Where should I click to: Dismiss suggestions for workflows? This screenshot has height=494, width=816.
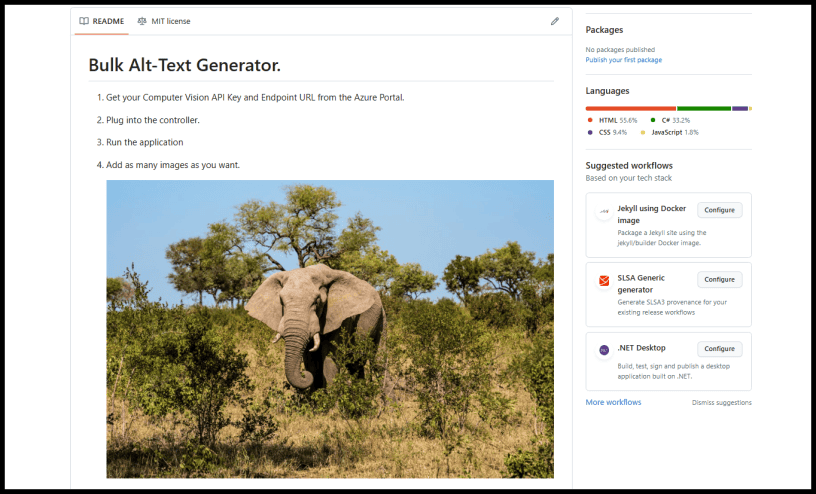click(721, 403)
